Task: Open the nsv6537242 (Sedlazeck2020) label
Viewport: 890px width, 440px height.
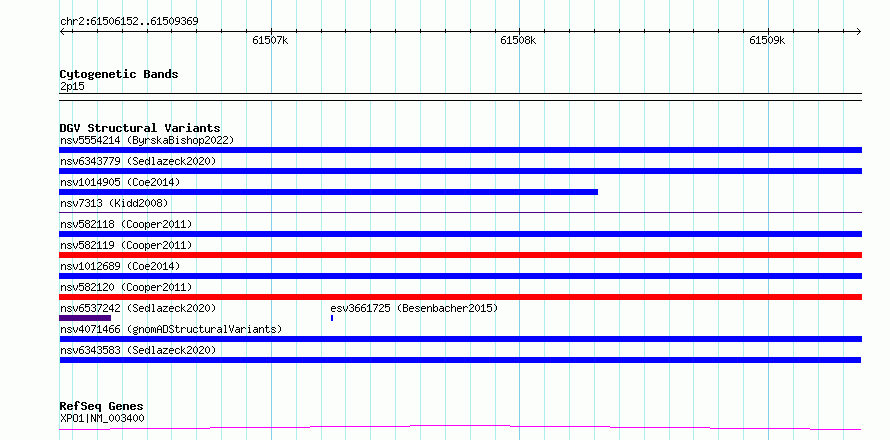Action: [x=138, y=308]
